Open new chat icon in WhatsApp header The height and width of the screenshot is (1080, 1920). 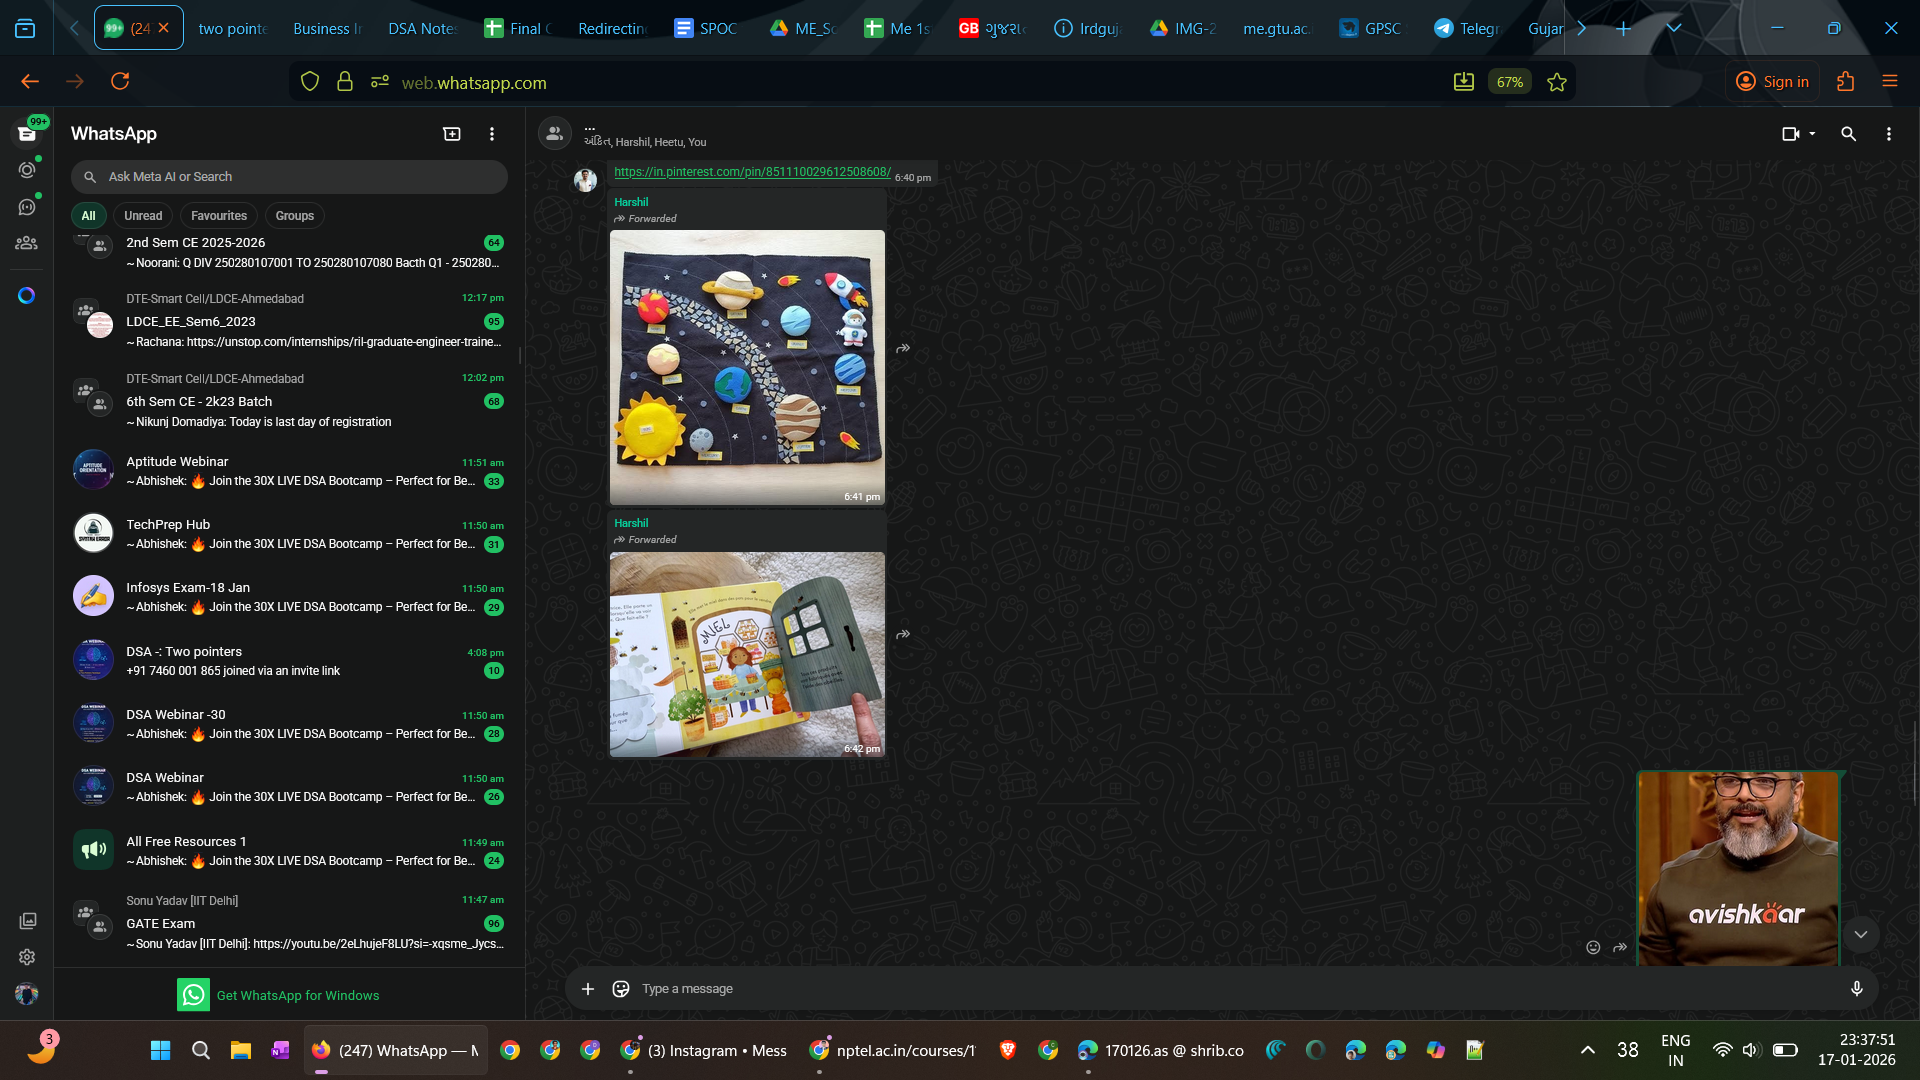click(x=452, y=134)
